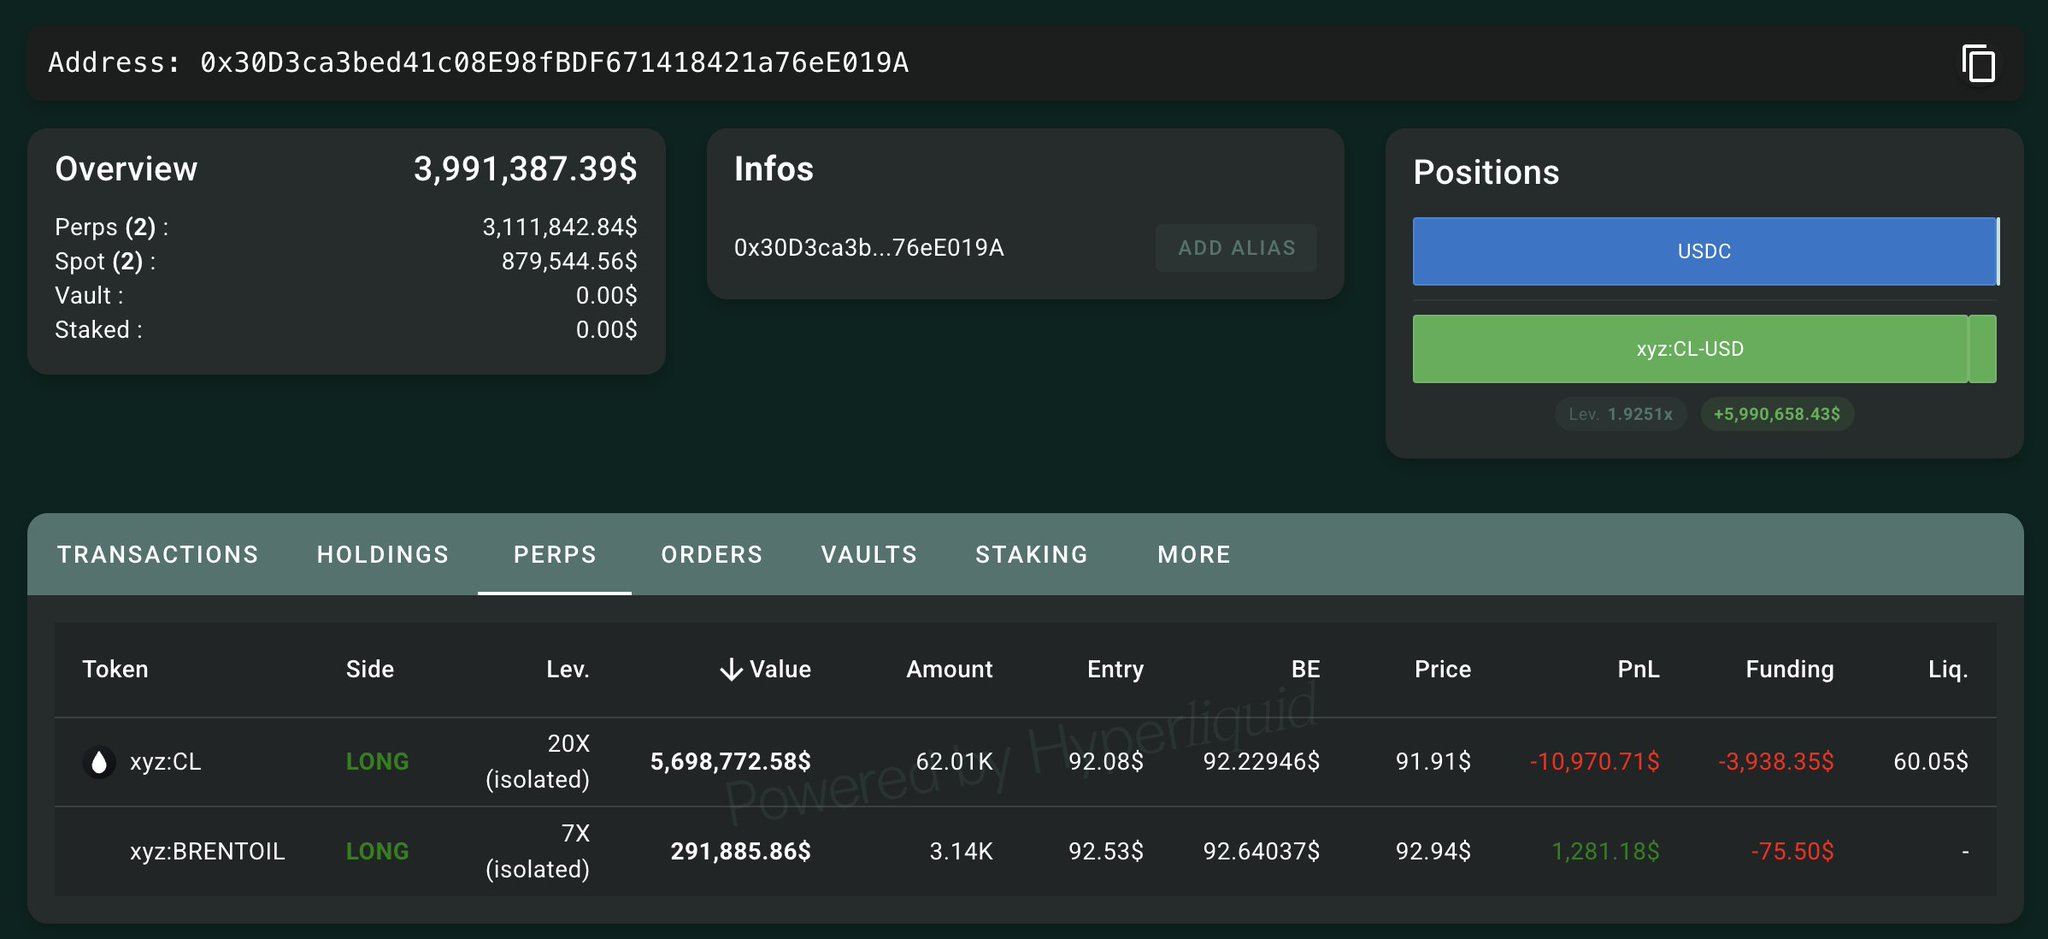Click the xyz:BRENTOIL token link
The height and width of the screenshot is (939, 2048).
coord(207,852)
